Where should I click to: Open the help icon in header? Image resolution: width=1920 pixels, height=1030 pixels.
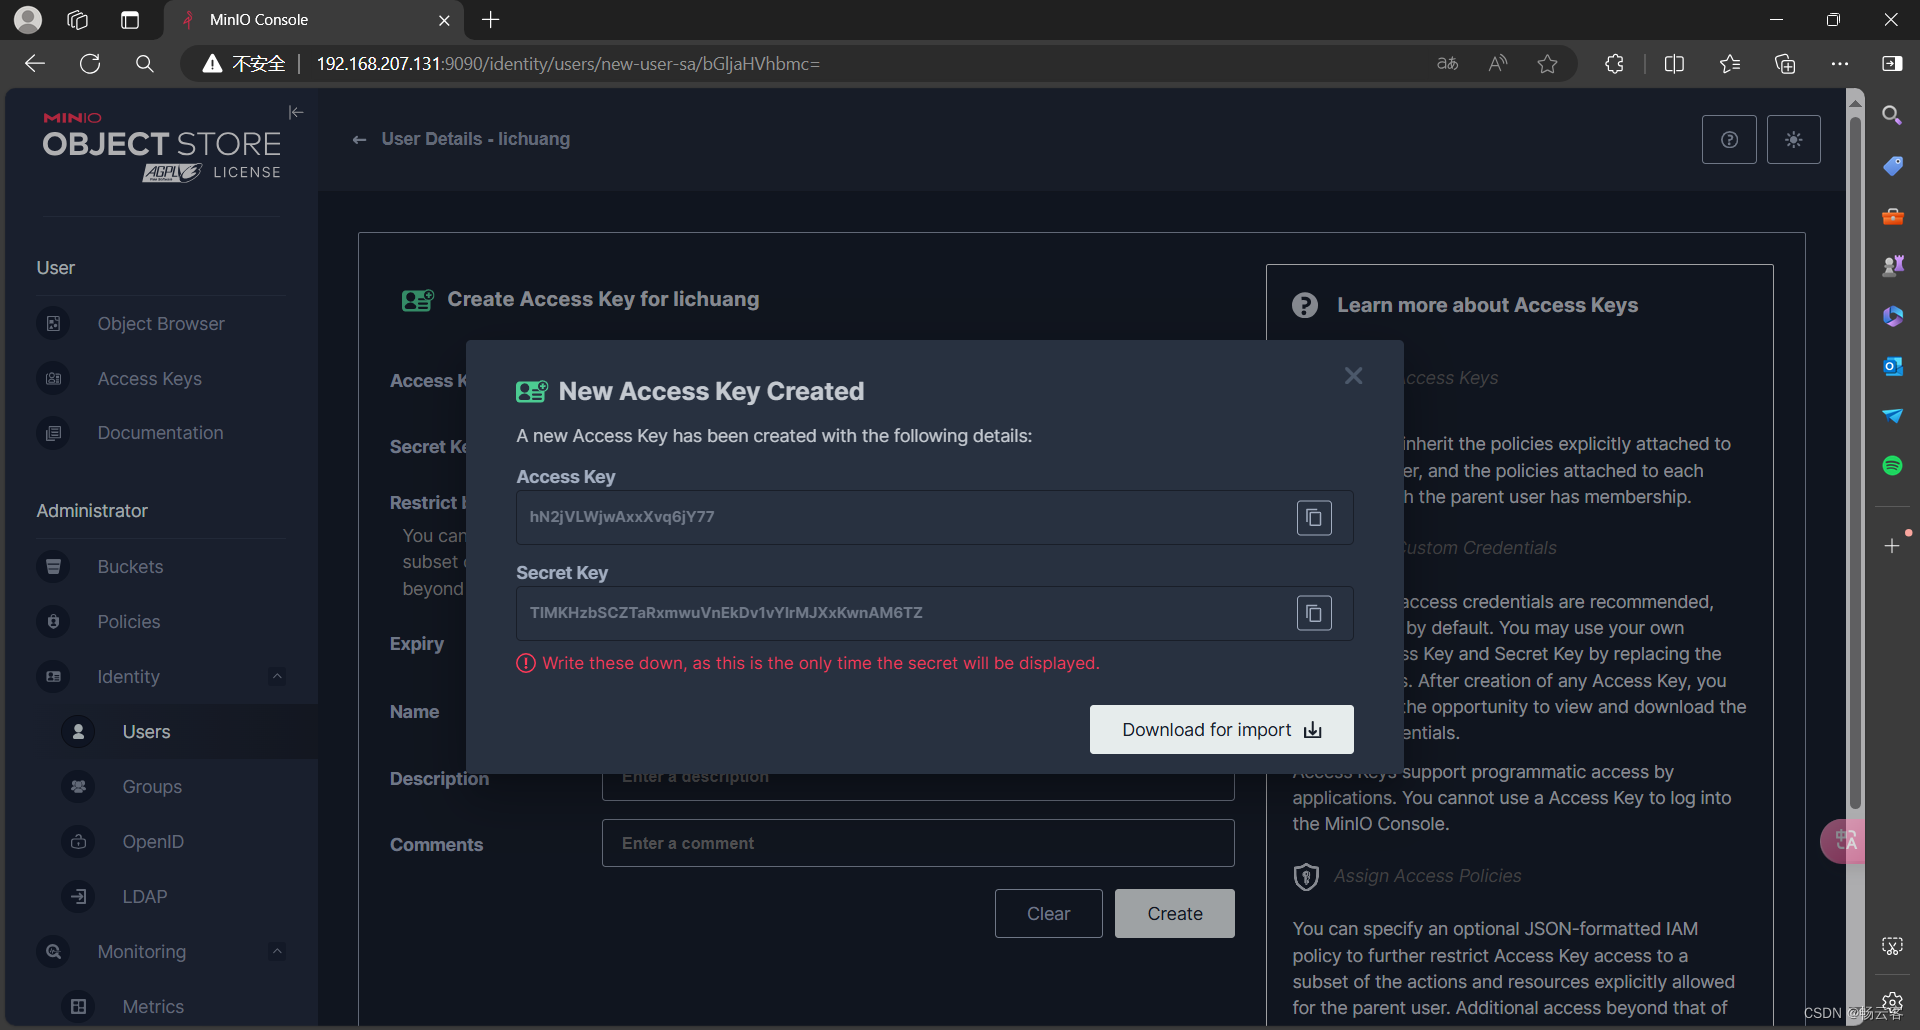[x=1729, y=139]
